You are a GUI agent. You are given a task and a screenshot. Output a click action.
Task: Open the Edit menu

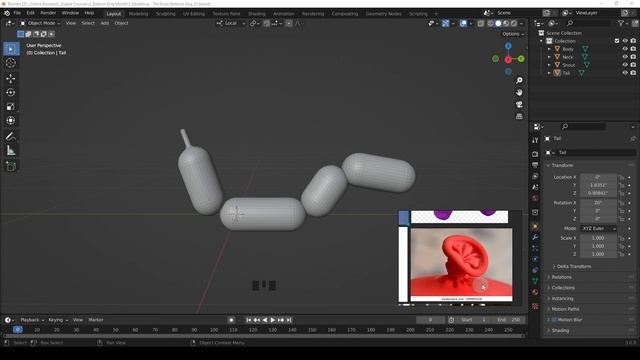tap(30, 13)
